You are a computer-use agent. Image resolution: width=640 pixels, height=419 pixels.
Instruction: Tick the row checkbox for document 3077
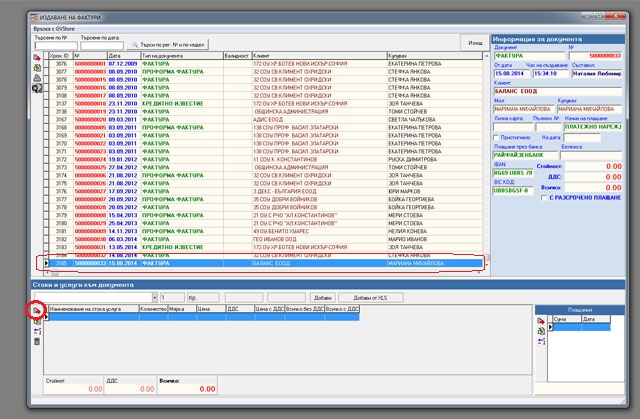click(x=46, y=71)
